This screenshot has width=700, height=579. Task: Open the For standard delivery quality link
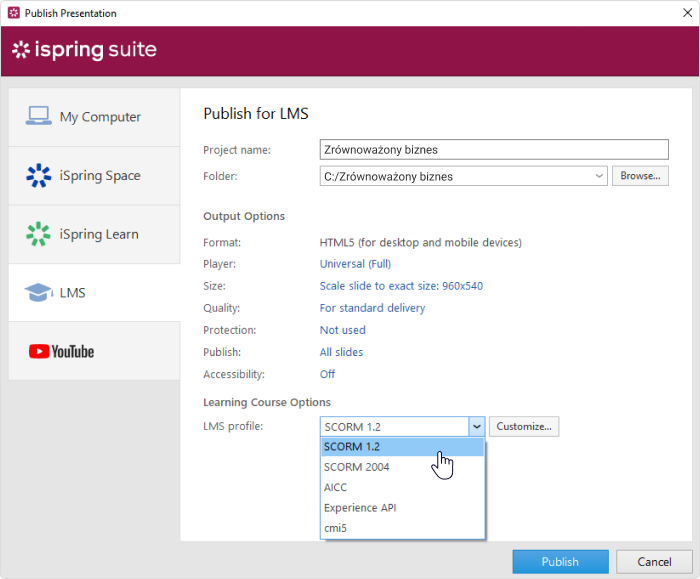tap(372, 308)
